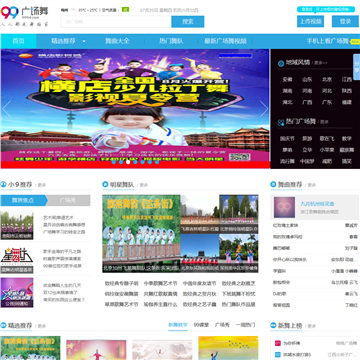Click the 99 album cover under 舞曲推荐
Screen dimensions: 360x360
284,207
